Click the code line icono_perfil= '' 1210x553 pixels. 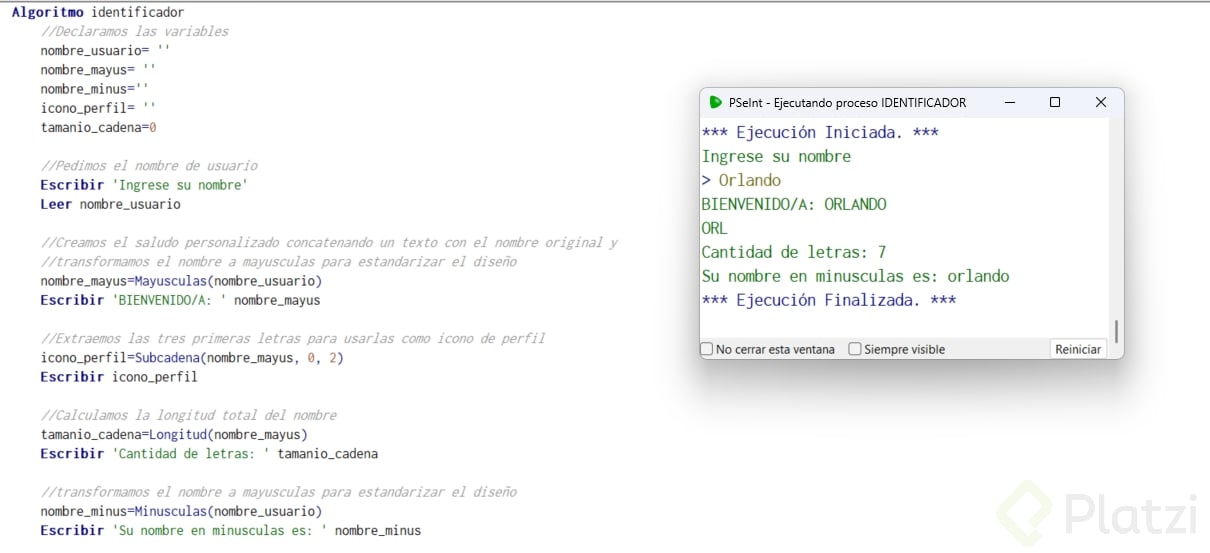(x=98, y=108)
